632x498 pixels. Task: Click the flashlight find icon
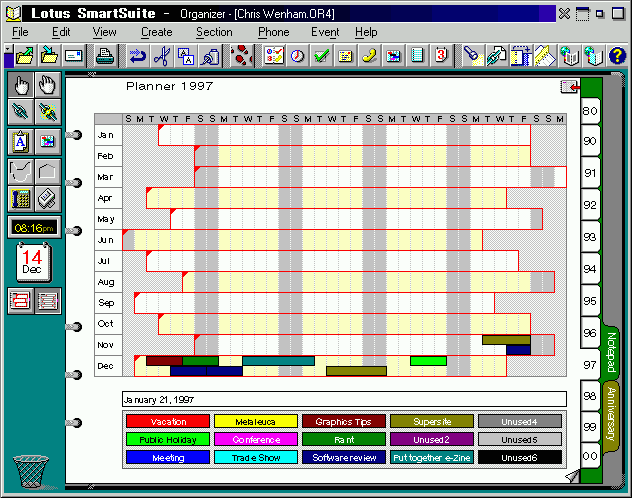click(x=472, y=55)
